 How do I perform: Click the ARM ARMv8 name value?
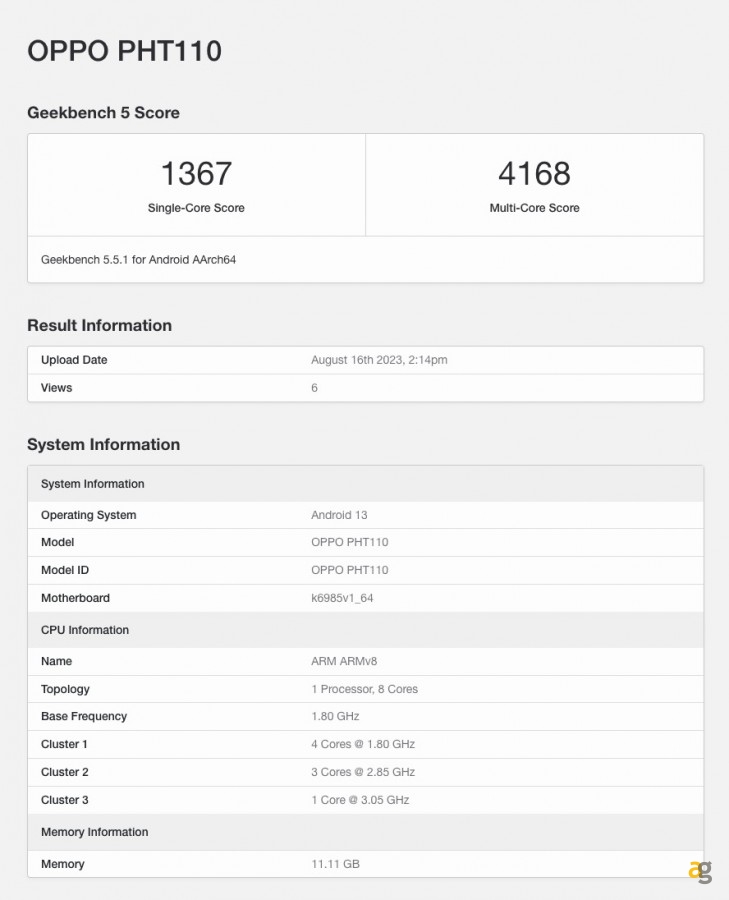[344, 661]
